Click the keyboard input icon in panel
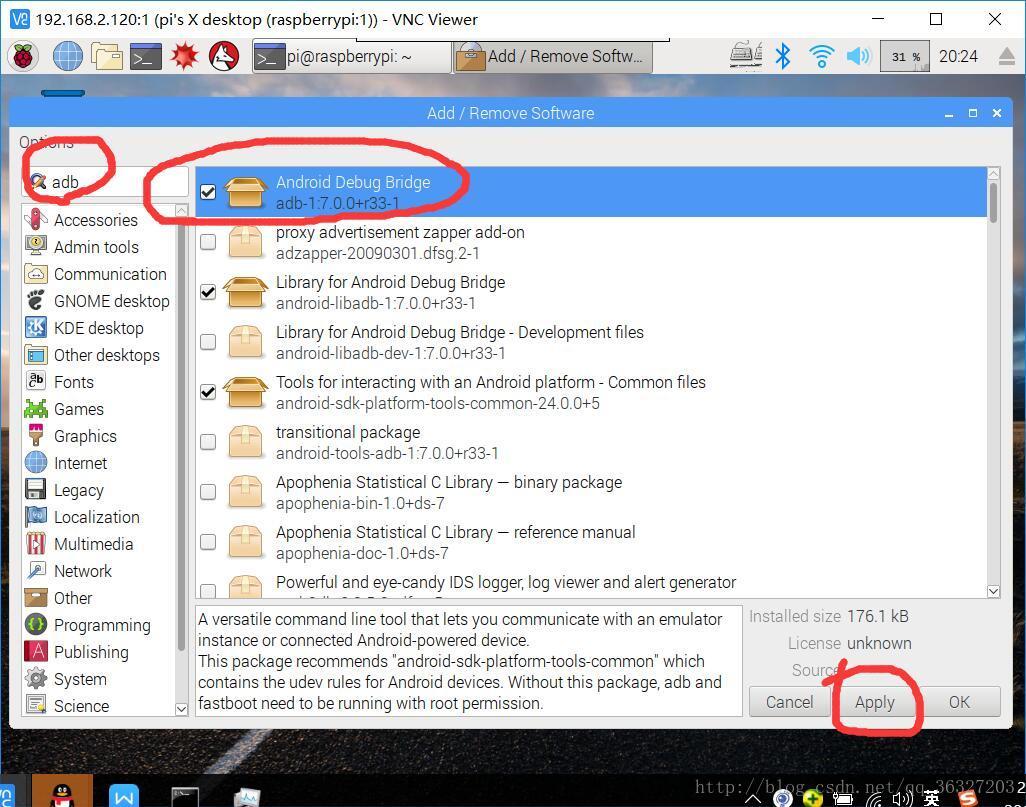The image size is (1026, 807). [746, 55]
